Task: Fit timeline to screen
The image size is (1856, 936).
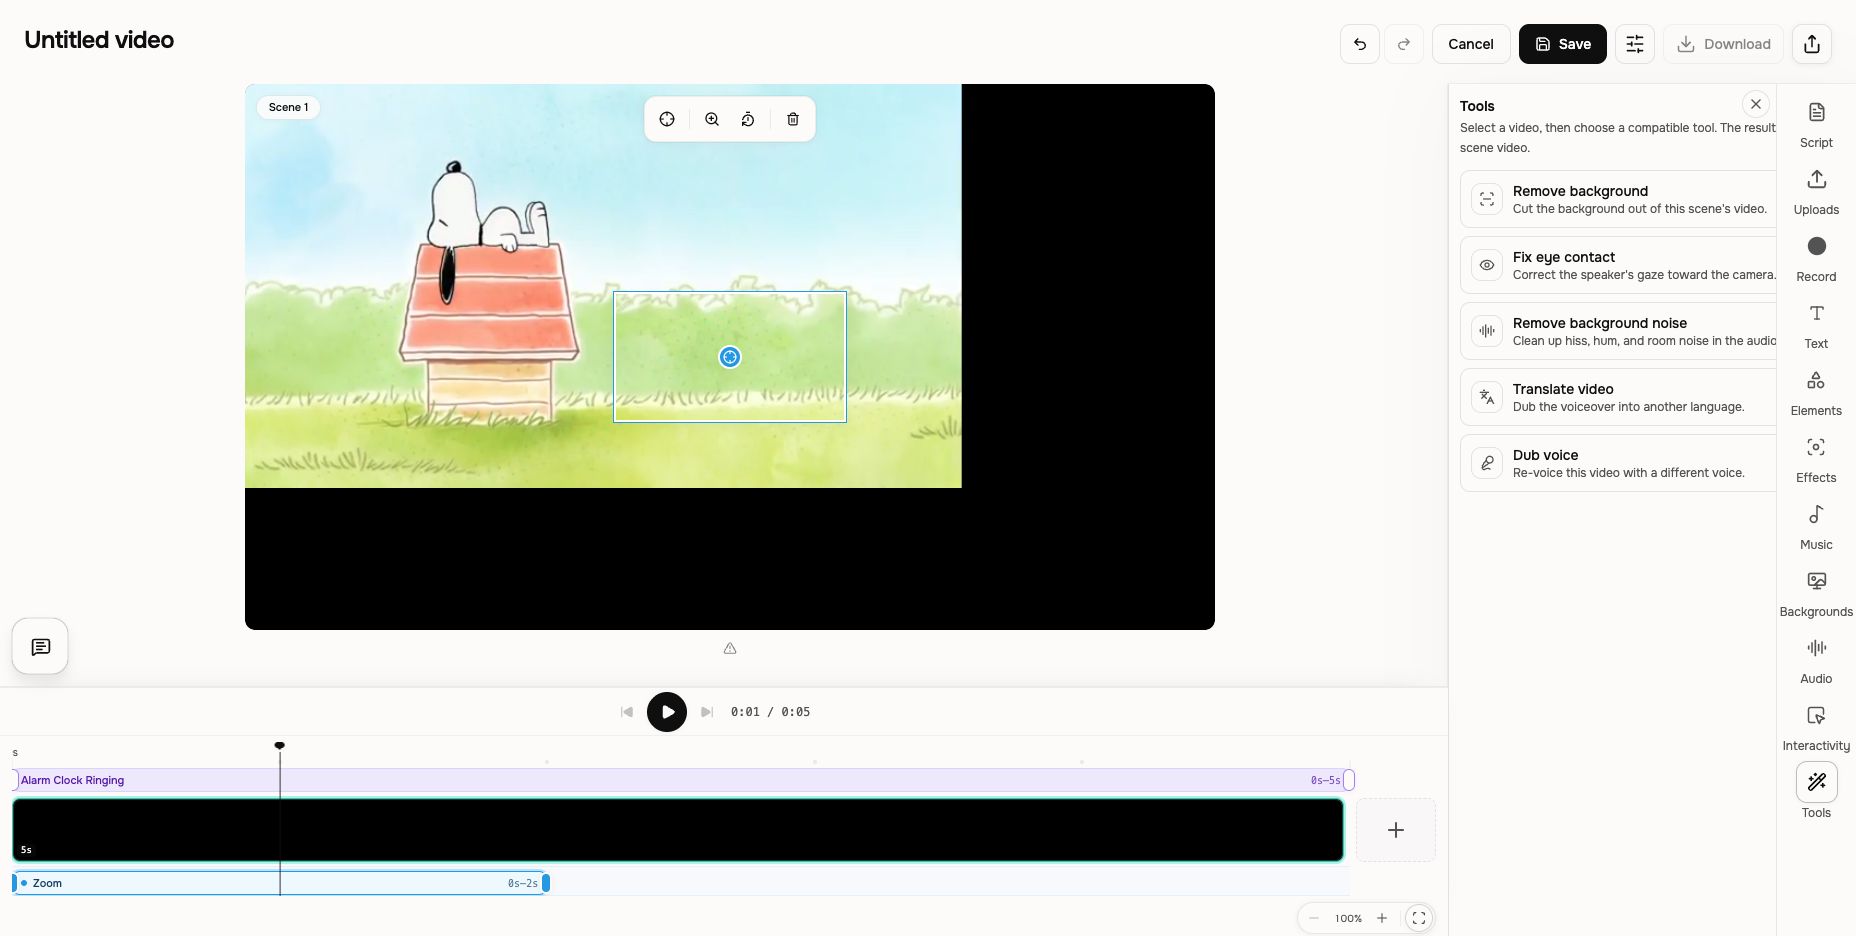Action: [1419, 918]
